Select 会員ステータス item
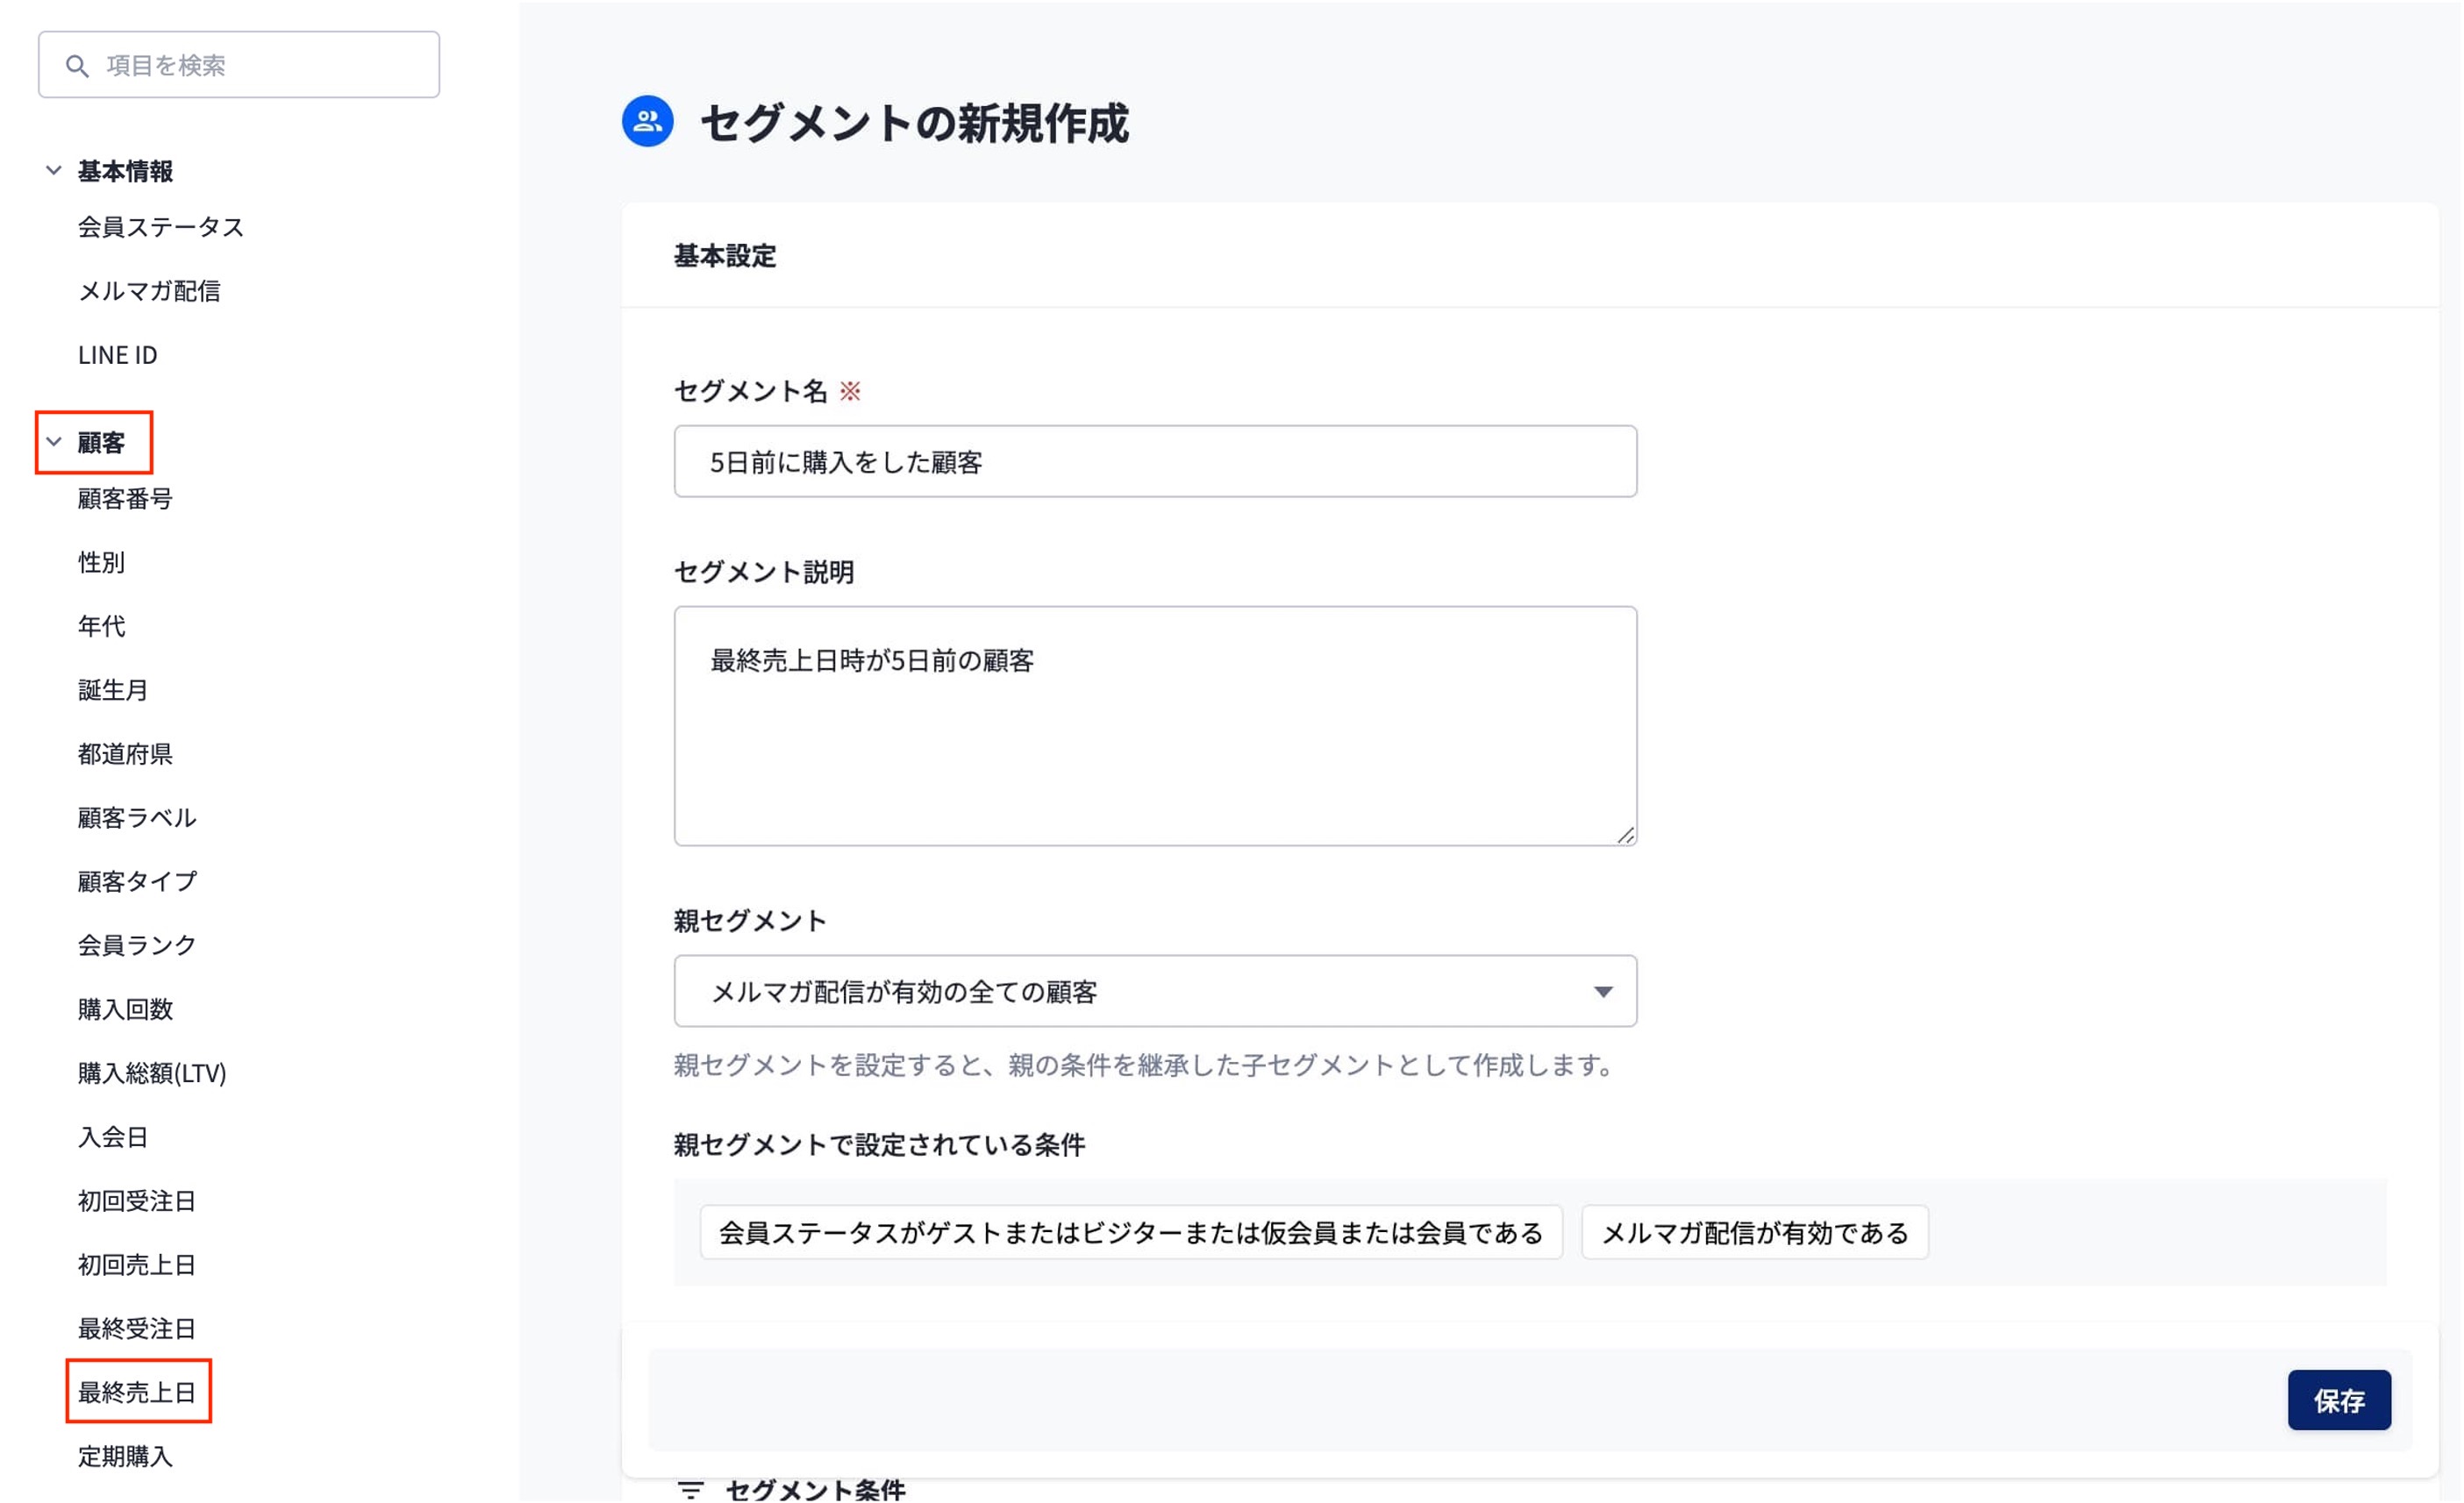 (x=161, y=227)
